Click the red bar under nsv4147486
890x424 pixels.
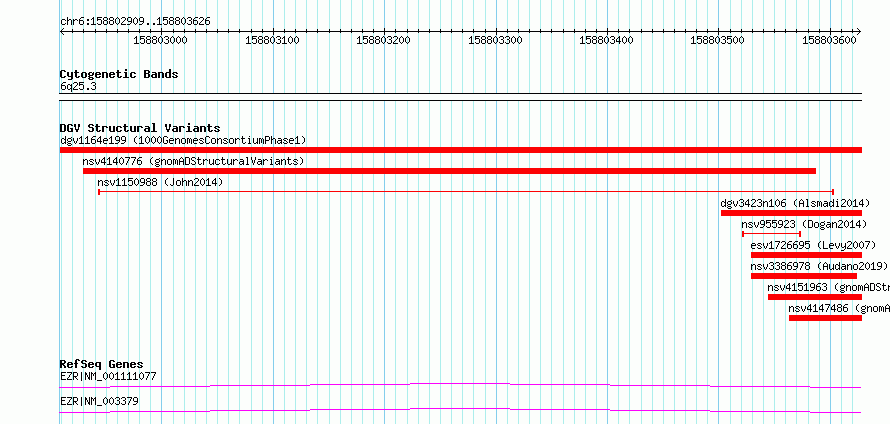[x=825, y=318]
